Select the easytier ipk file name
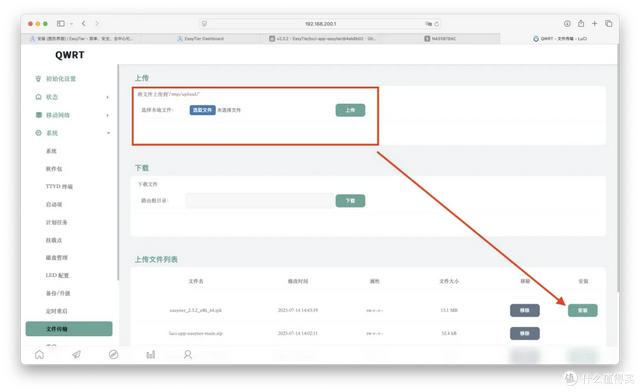Image resolution: width=640 pixels, height=392 pixels. (196, 310)
